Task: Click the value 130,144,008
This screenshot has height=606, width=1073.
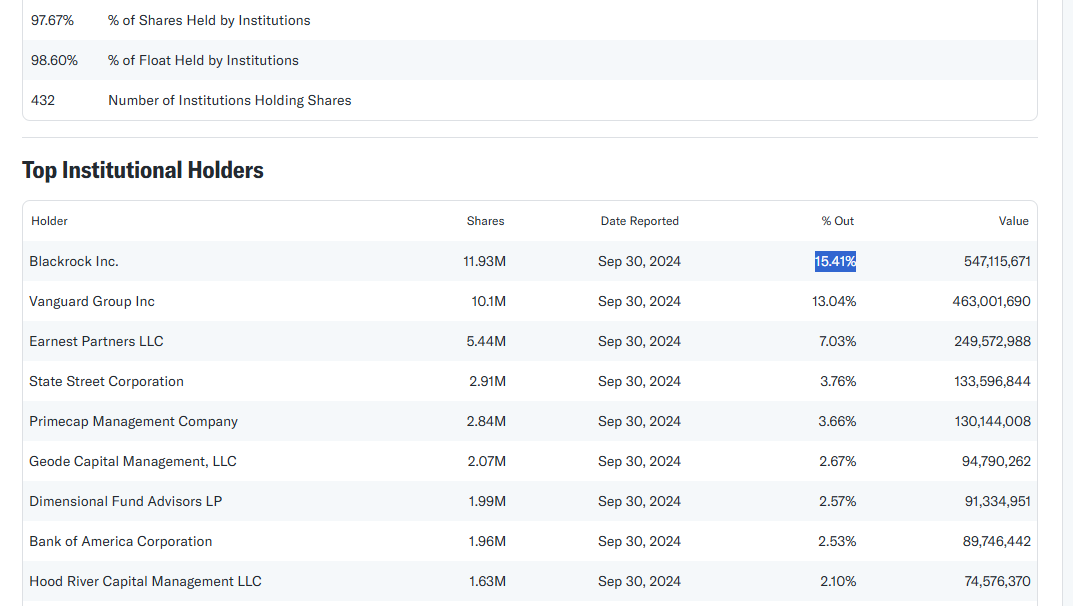Action: [x=993, y=421]
